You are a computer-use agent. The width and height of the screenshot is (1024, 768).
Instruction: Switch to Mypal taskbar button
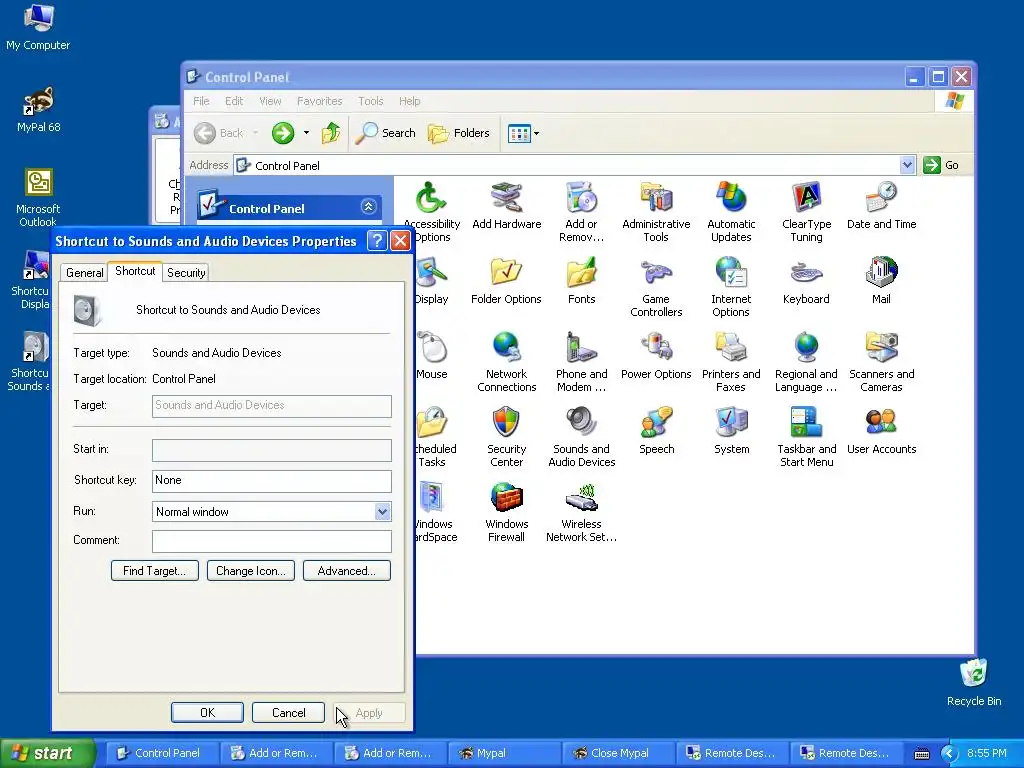[x=504, y=753]
